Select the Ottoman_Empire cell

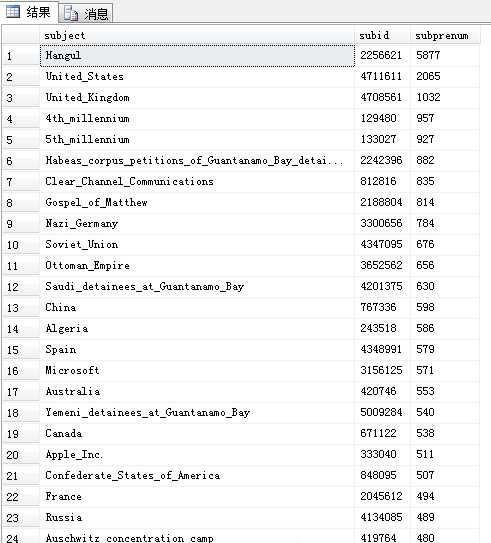[197, 266]
